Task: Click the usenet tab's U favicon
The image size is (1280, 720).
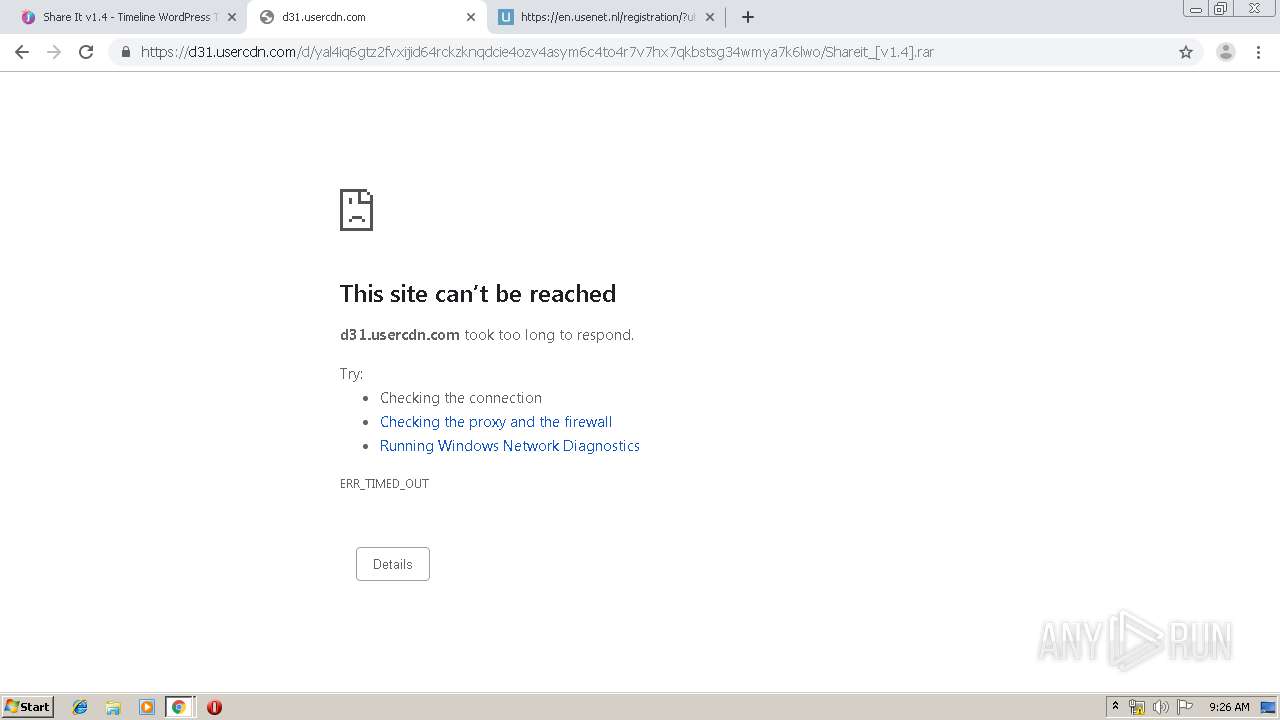Action: click(506, 17)
